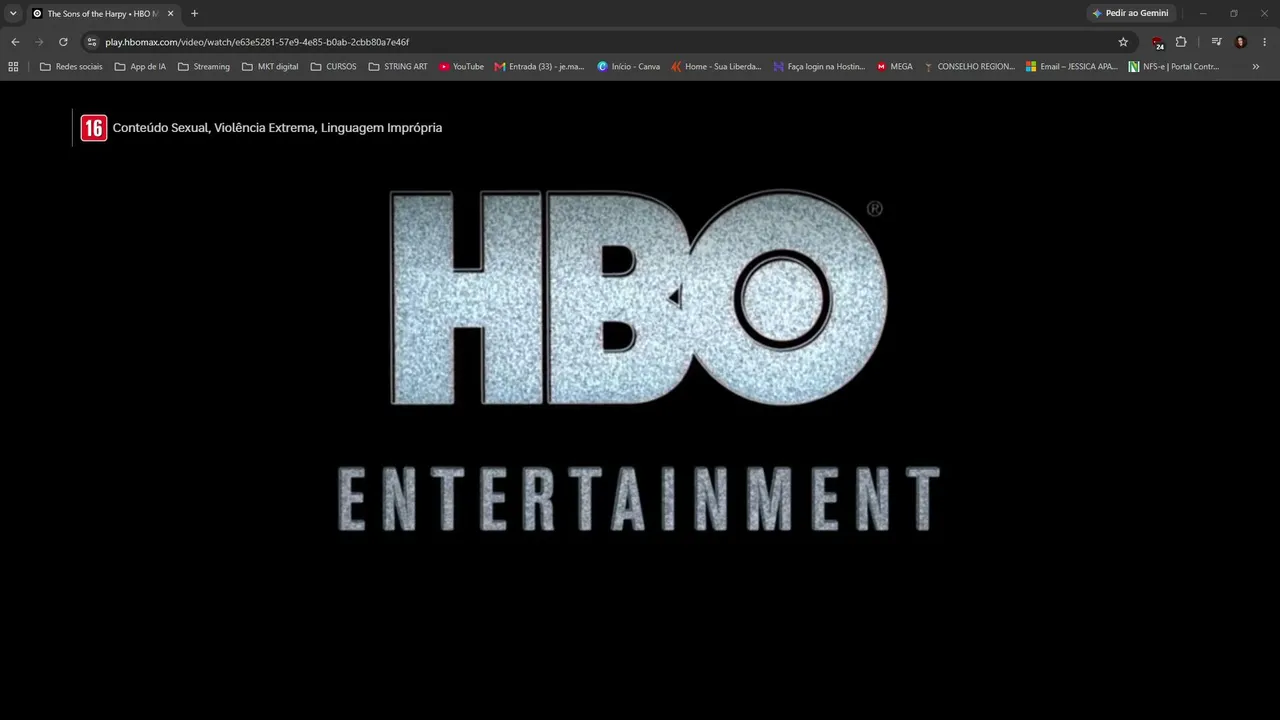Open the Streaming bookmark folder
Image resolution: width=1280 pixels, height=720 pixels.
[203, 67]
